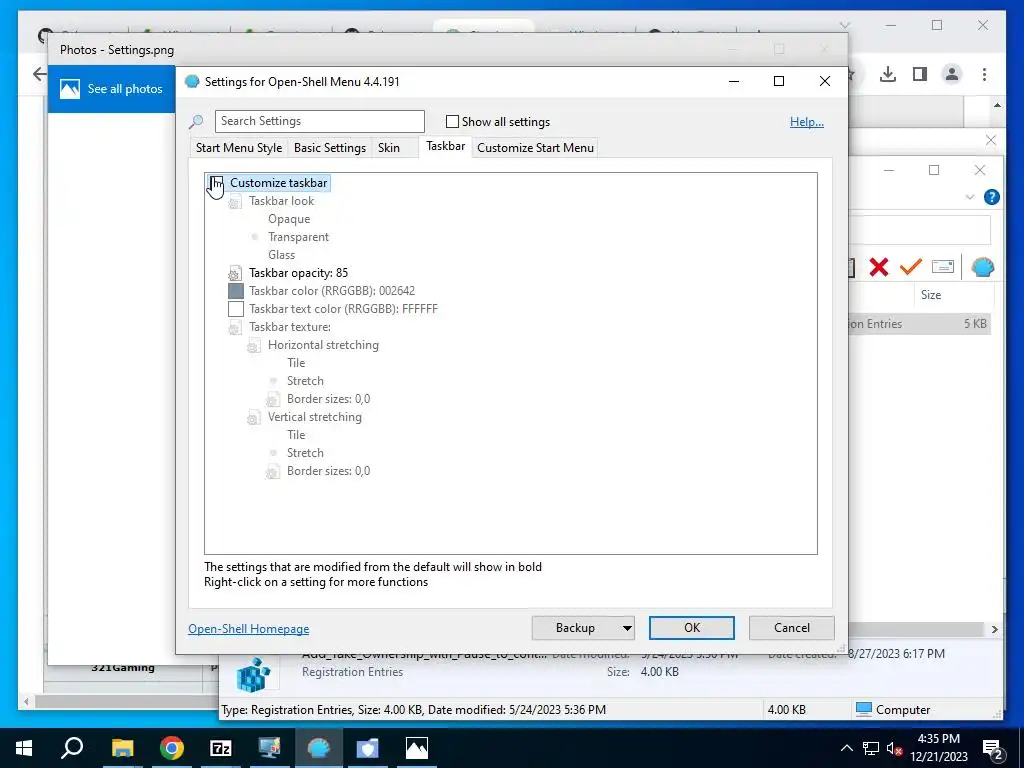1024x768 pixels.
Task: Open File Explorer from the taskbar
Action: 122,748
